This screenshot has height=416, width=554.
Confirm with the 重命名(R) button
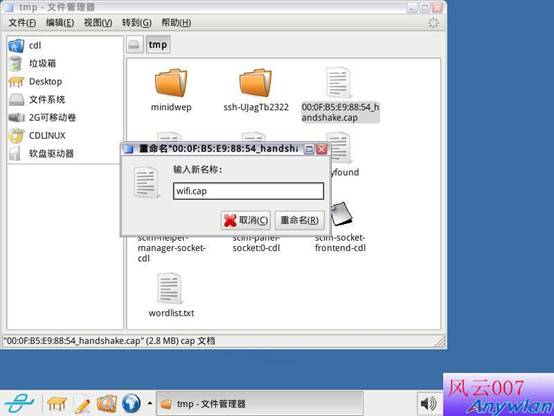300,220
